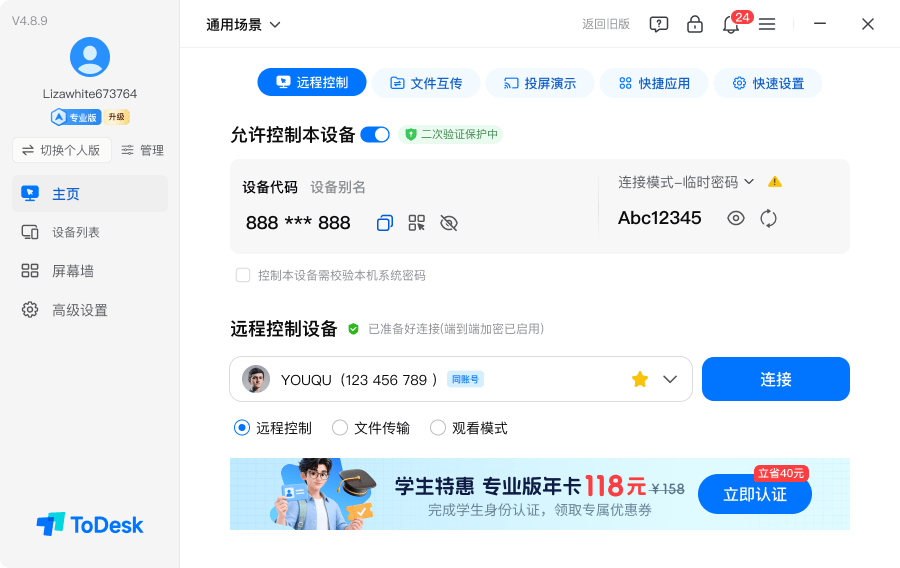900x568 pixels.
Task: Select 观看模式 radio button
Action: click(438, 428)
